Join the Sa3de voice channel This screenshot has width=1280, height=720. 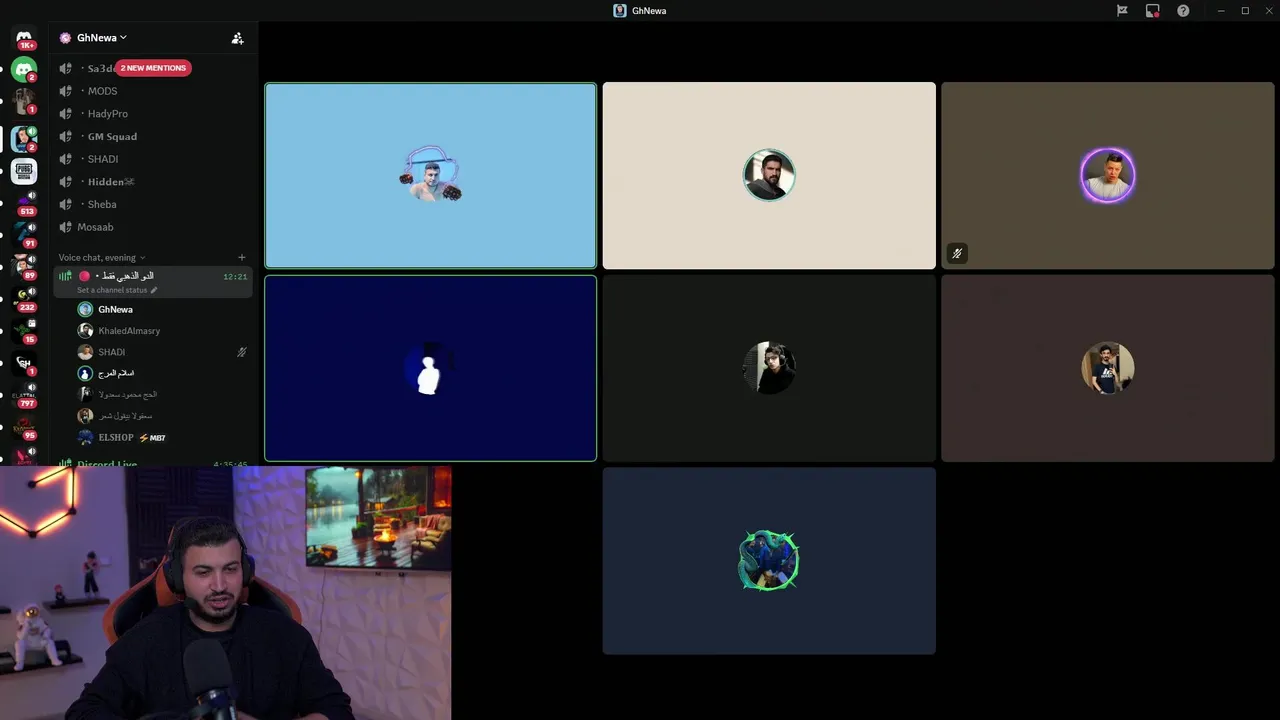pos(153,68)
